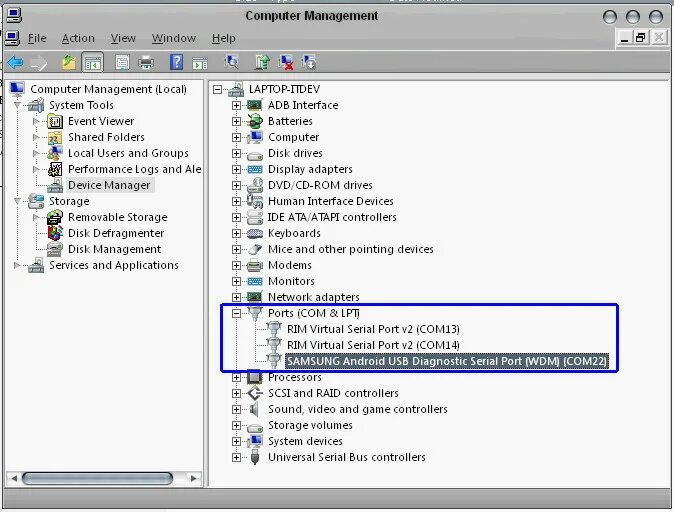The height and width of the screenshot is (512, 674).
Task: Click the Uninstall device red X icon
Action: point(286,62)
